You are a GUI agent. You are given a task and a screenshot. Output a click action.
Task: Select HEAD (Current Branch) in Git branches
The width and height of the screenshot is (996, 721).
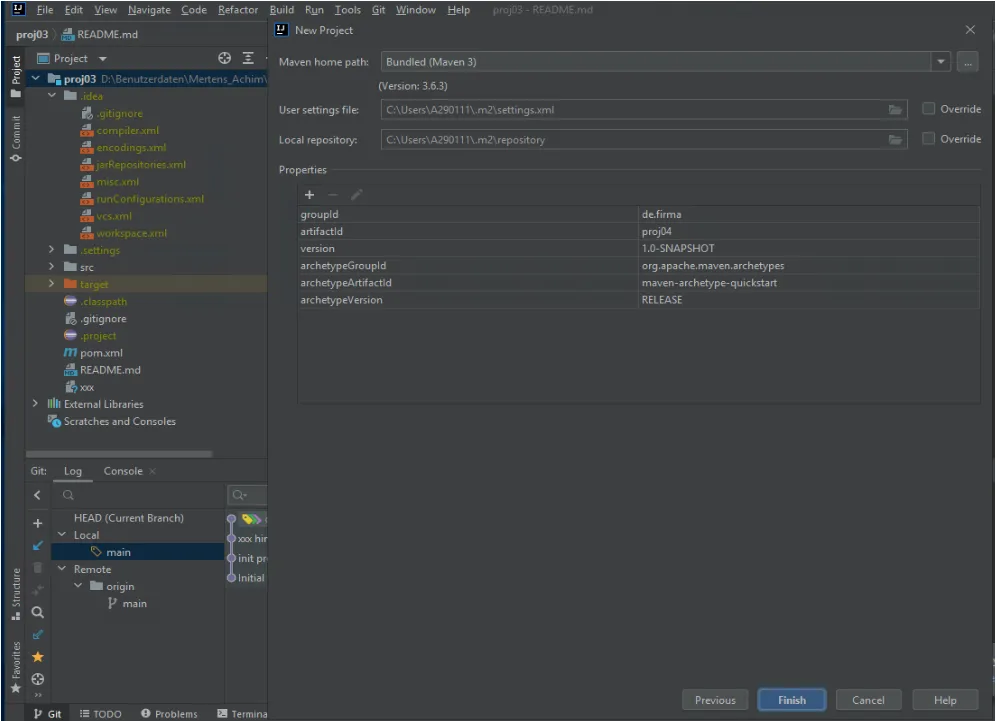129,518
